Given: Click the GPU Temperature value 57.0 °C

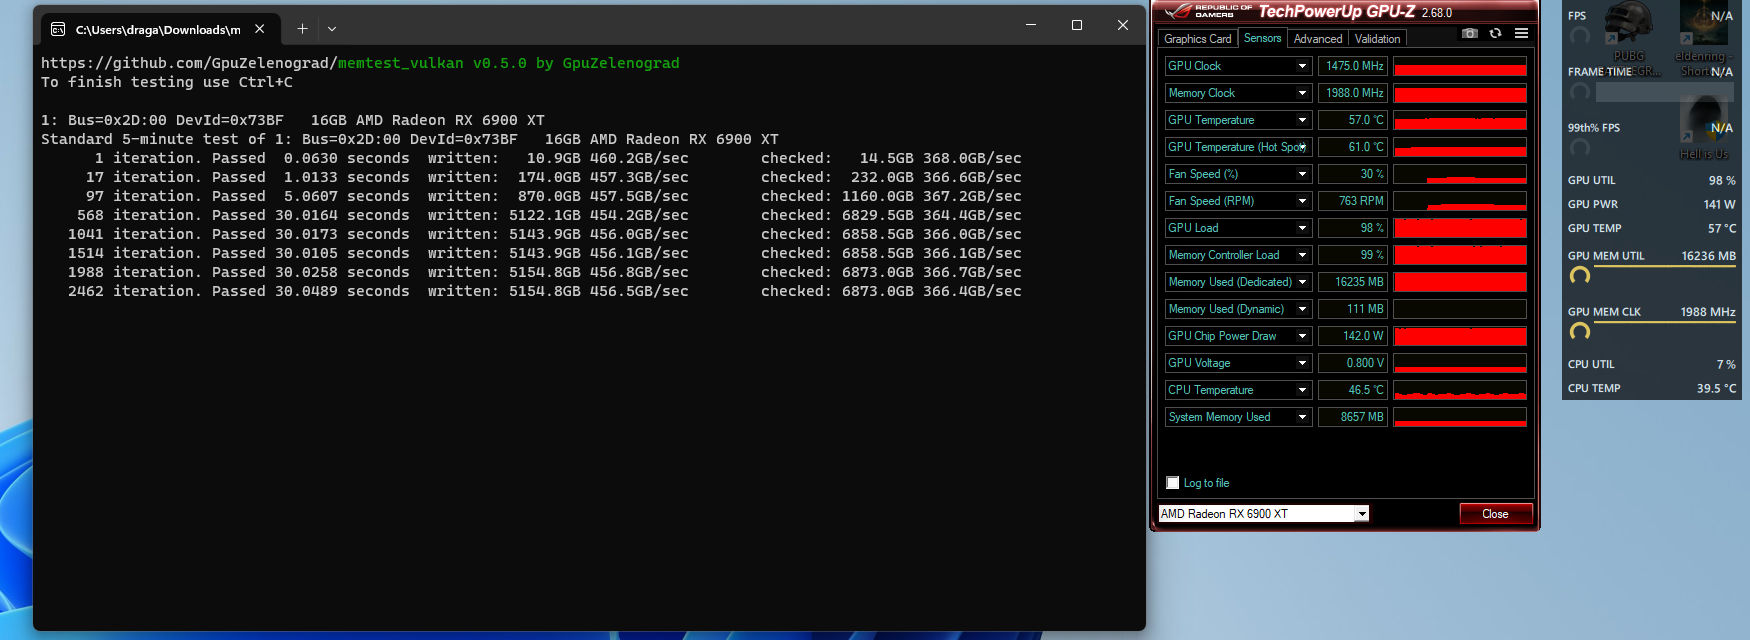Looking at the screenshot, I should (x=1353, y=120).
